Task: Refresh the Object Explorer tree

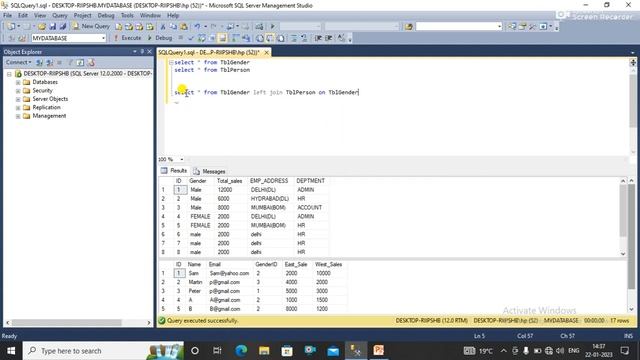Action: (x=80, y=62)
